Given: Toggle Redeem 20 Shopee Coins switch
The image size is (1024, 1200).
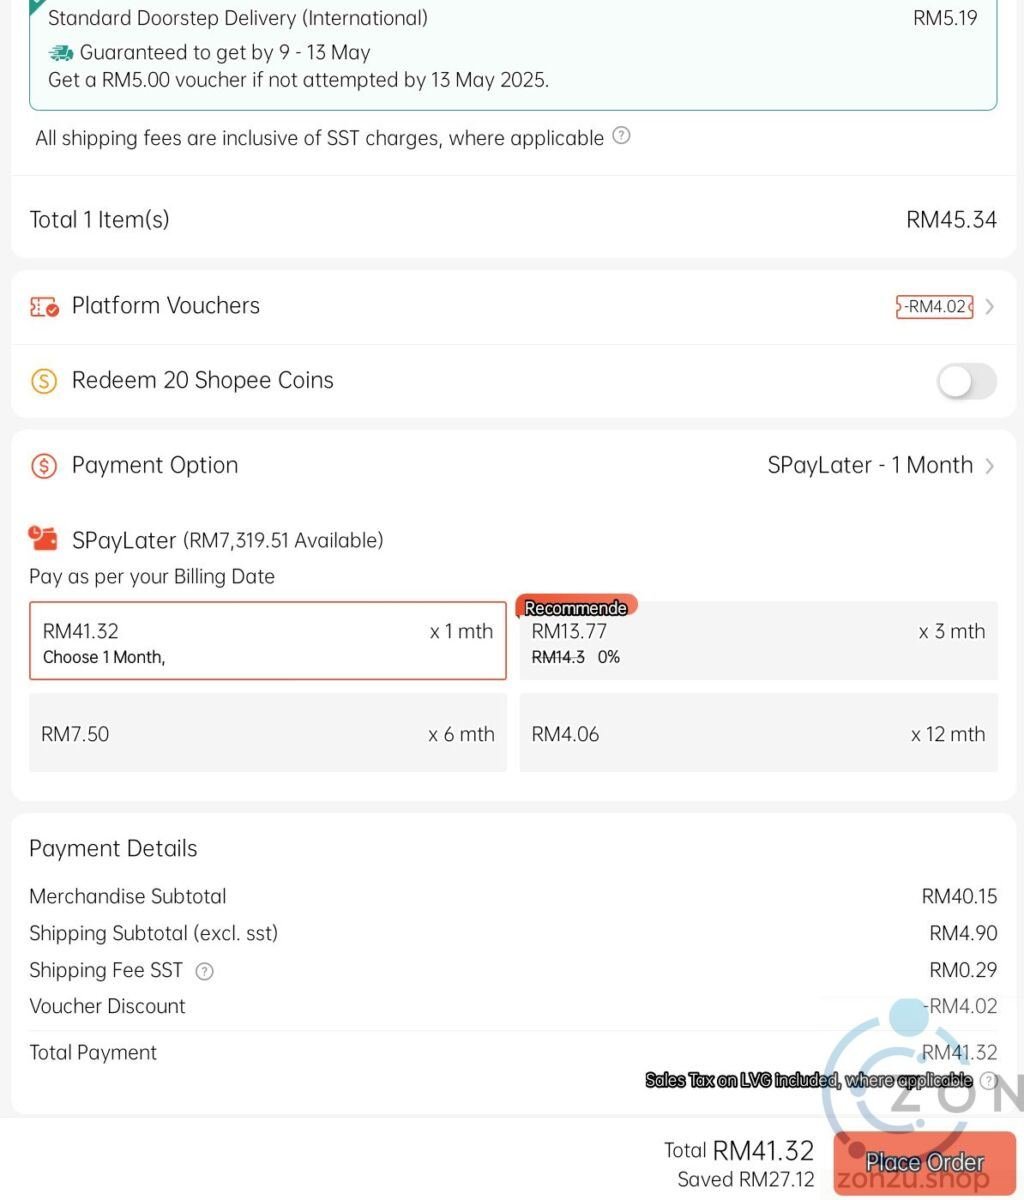Looking at the screenshot, I should pyautogui.click(x=966, y=381).
